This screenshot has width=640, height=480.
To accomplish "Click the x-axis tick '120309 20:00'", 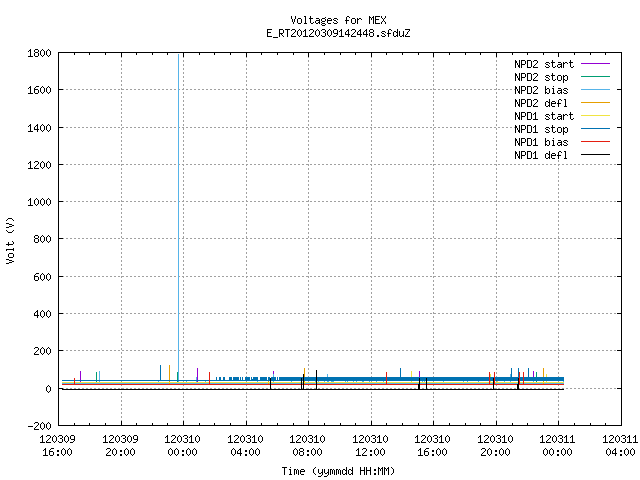I will [120, 446].
